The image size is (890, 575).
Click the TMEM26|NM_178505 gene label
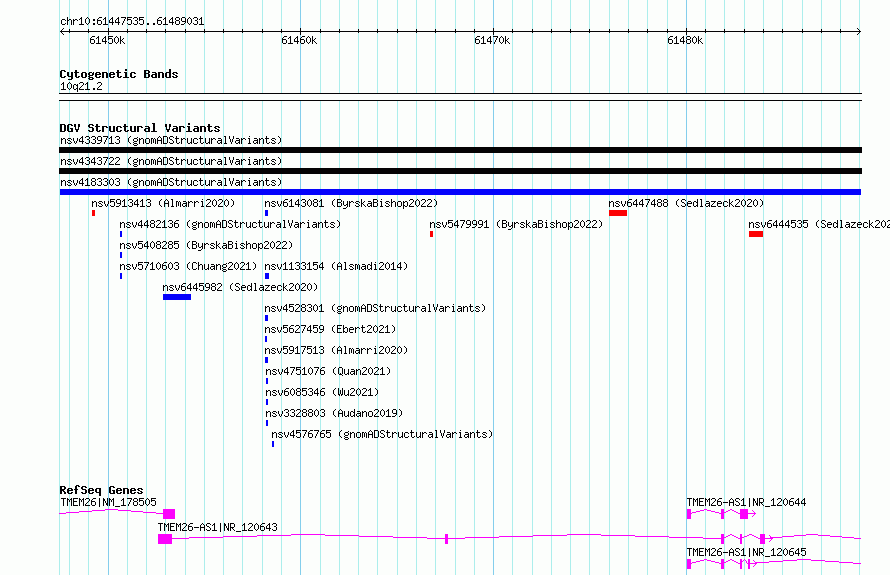pos(108,502)
